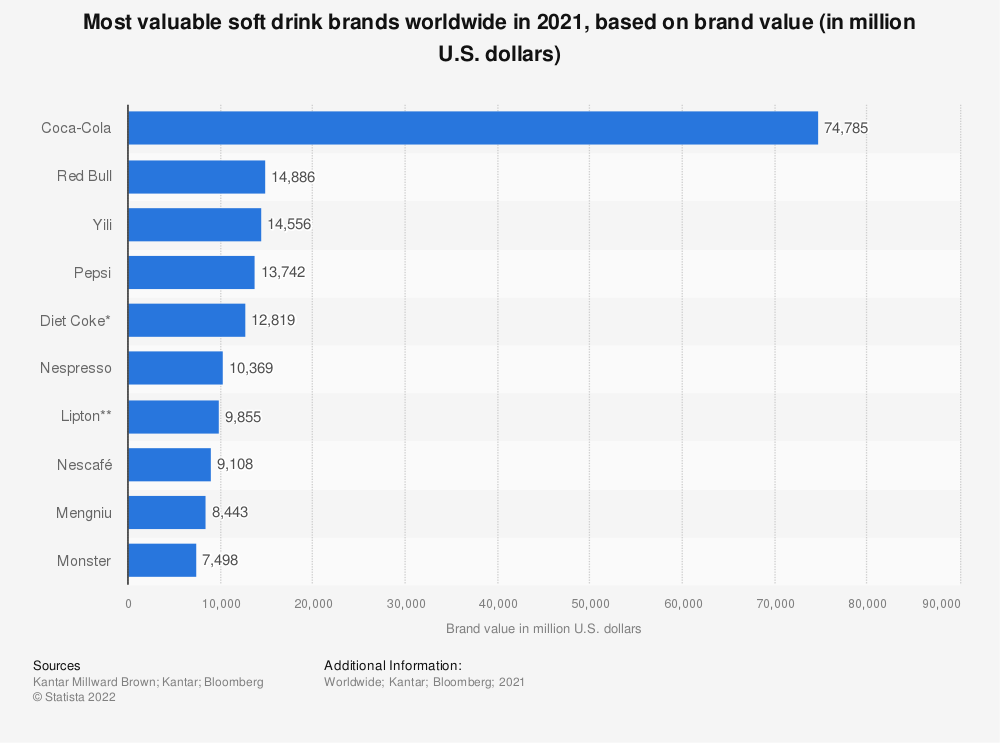Click the Sources heading
This screenshot has height=743, width=1000.
point(57,665)
